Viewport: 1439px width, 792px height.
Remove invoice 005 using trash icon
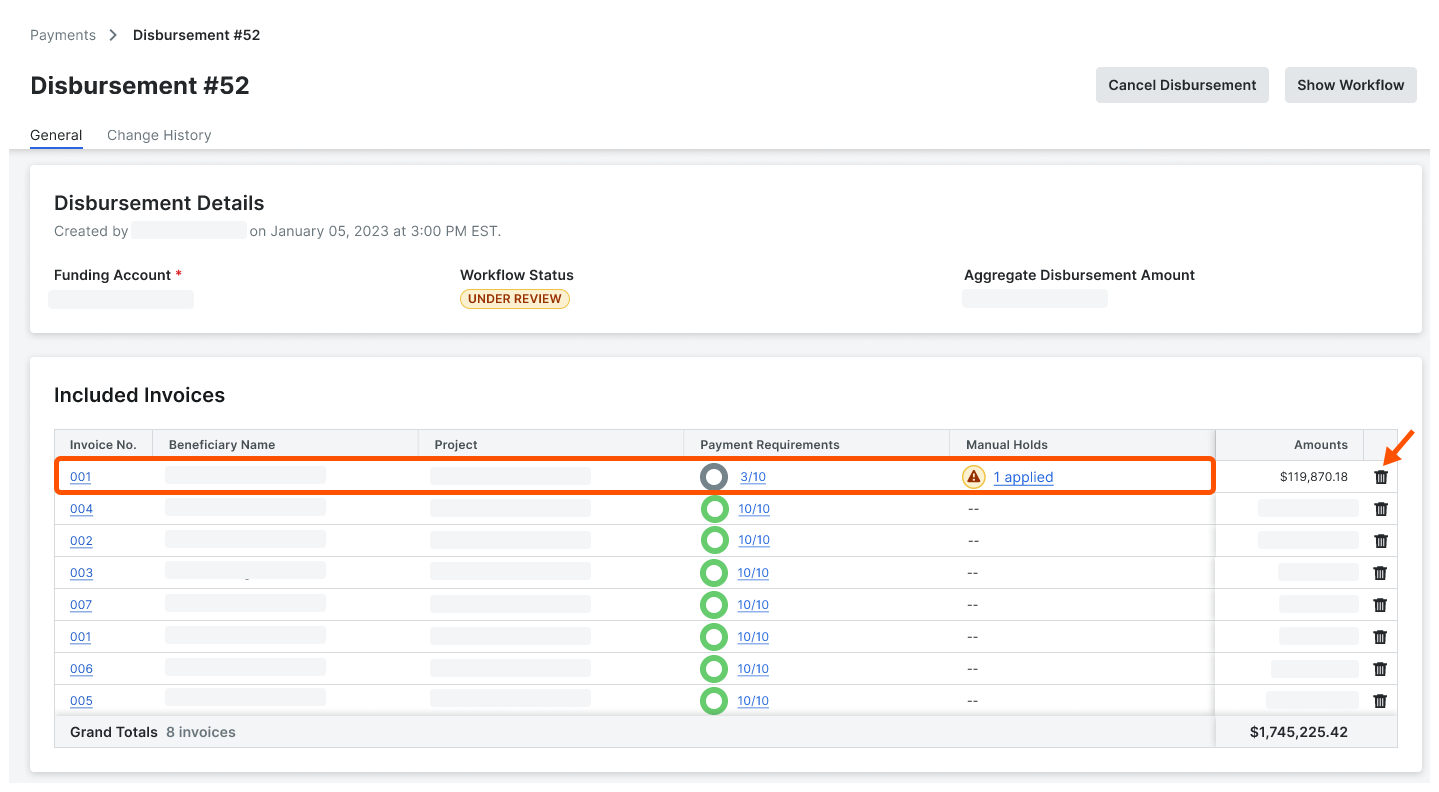click(1380, 701)
